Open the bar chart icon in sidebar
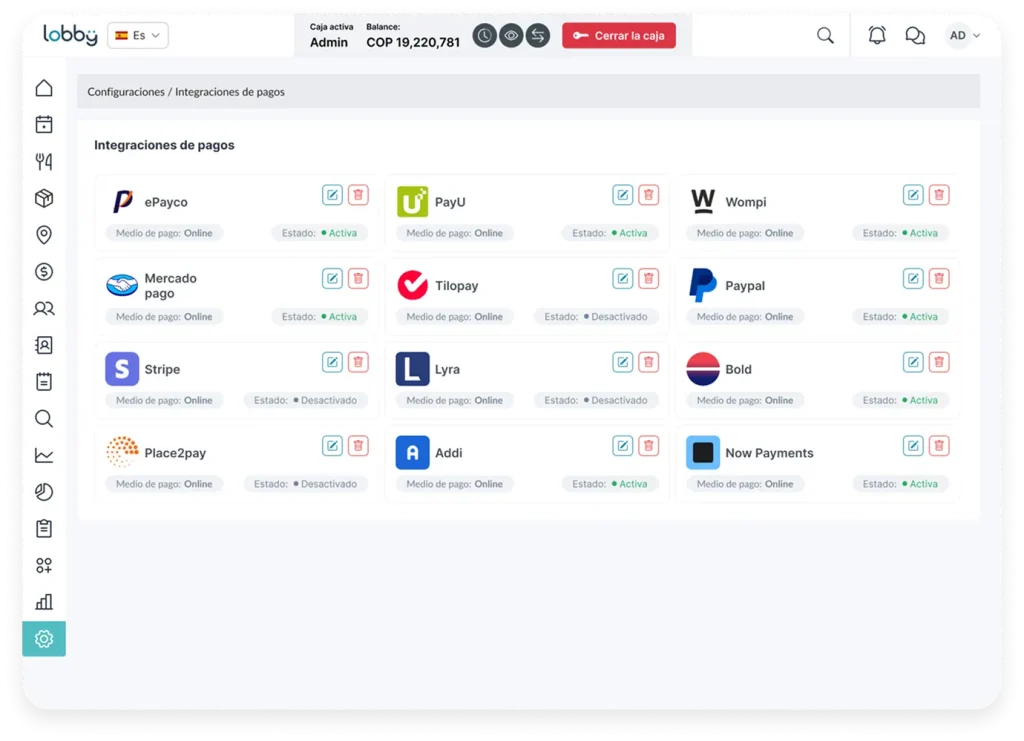 tap(44, 602)
